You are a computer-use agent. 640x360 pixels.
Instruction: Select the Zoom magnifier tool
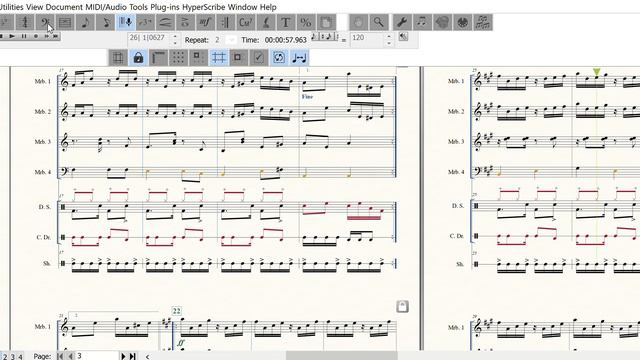[378, 22]
